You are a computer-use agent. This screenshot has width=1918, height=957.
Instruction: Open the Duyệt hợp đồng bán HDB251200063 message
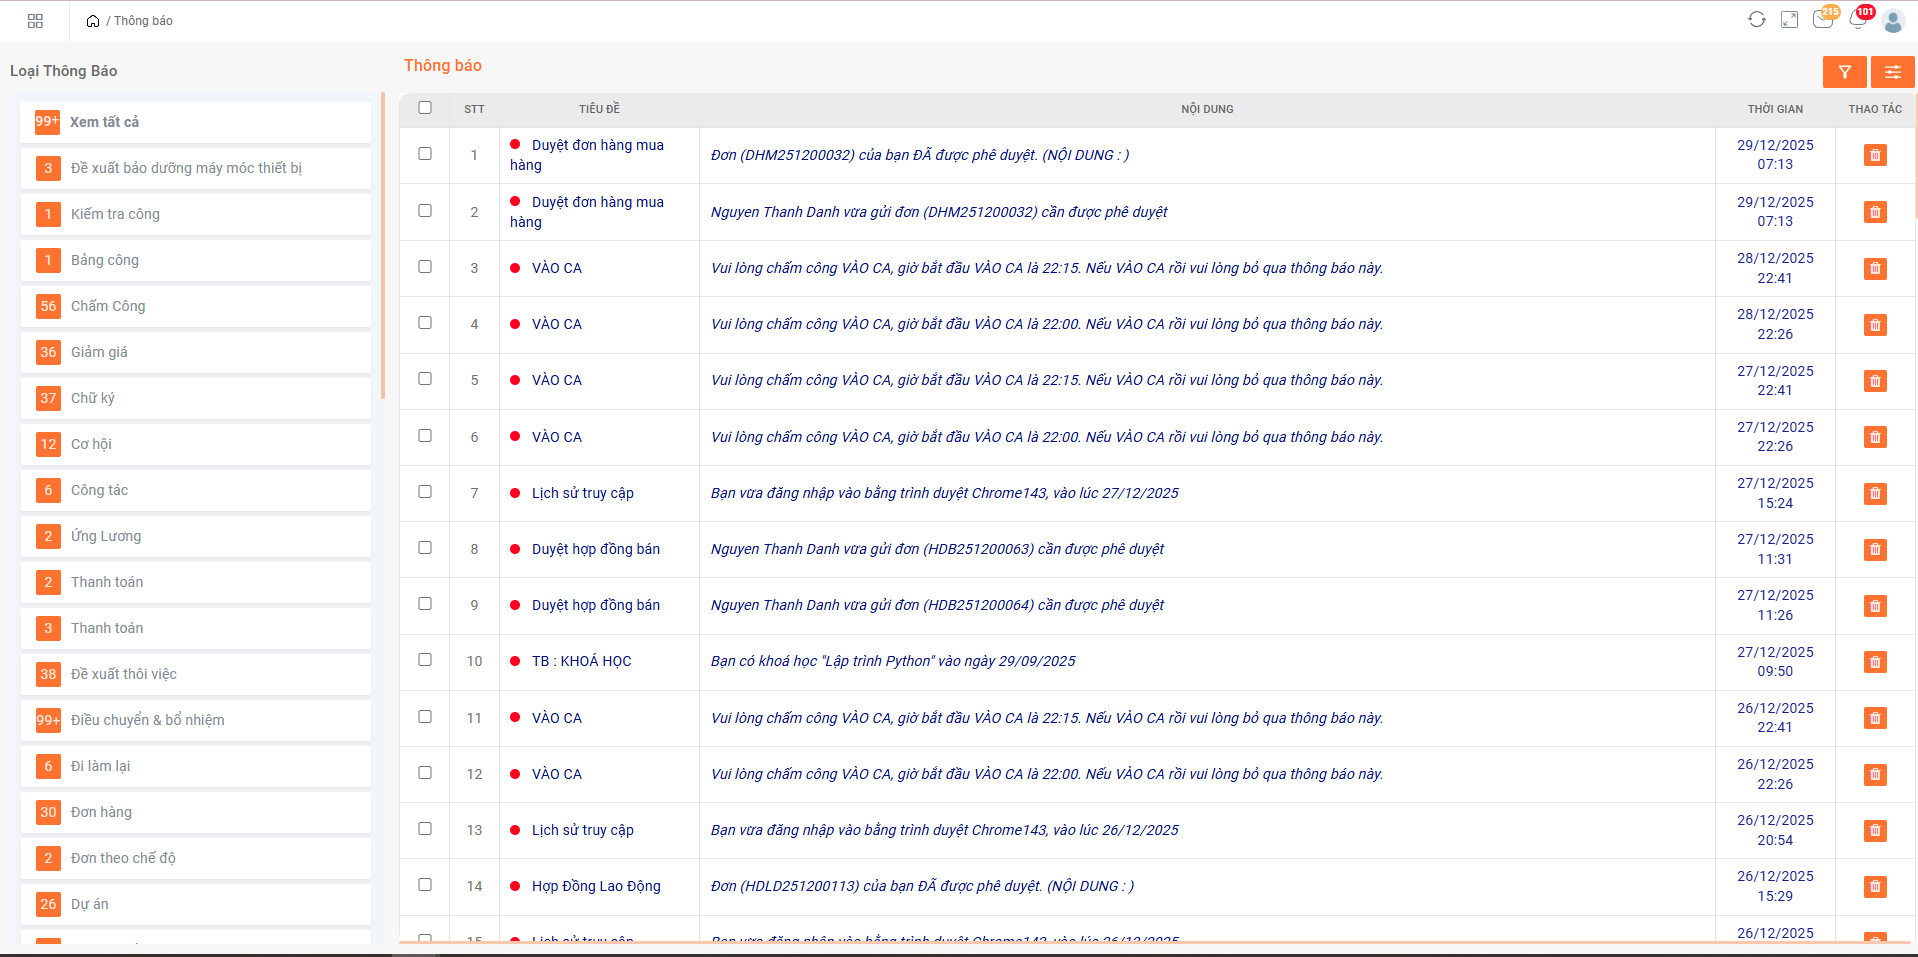[x=937, y=549]
